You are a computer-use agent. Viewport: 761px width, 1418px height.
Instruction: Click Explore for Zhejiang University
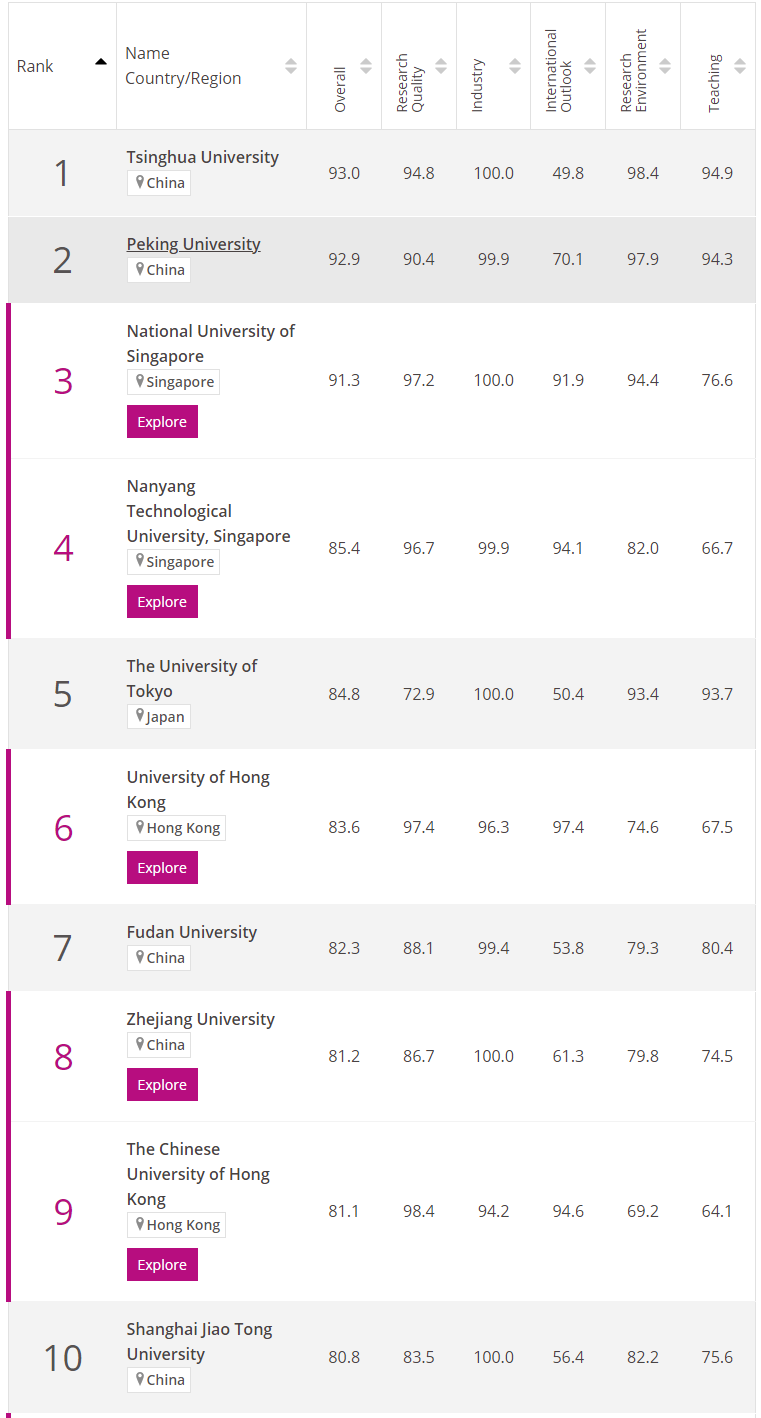coord(162,1085)
